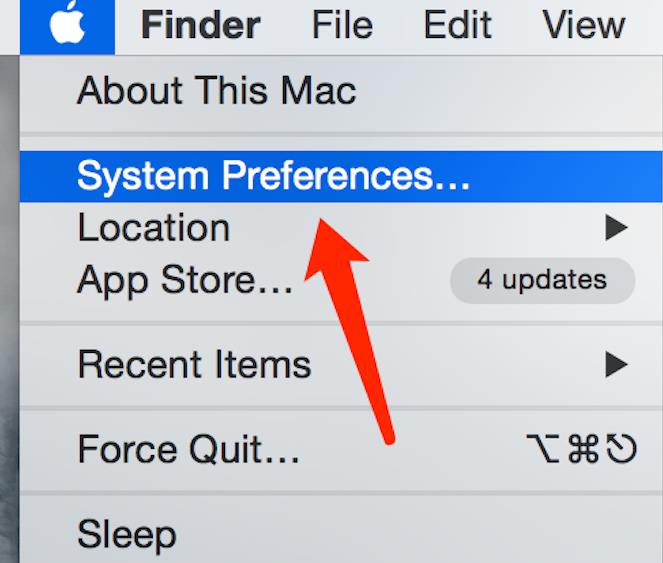Launch App Store from the menu
The width and height of the screenshot is (663, 563).
[x=184, y=281]
